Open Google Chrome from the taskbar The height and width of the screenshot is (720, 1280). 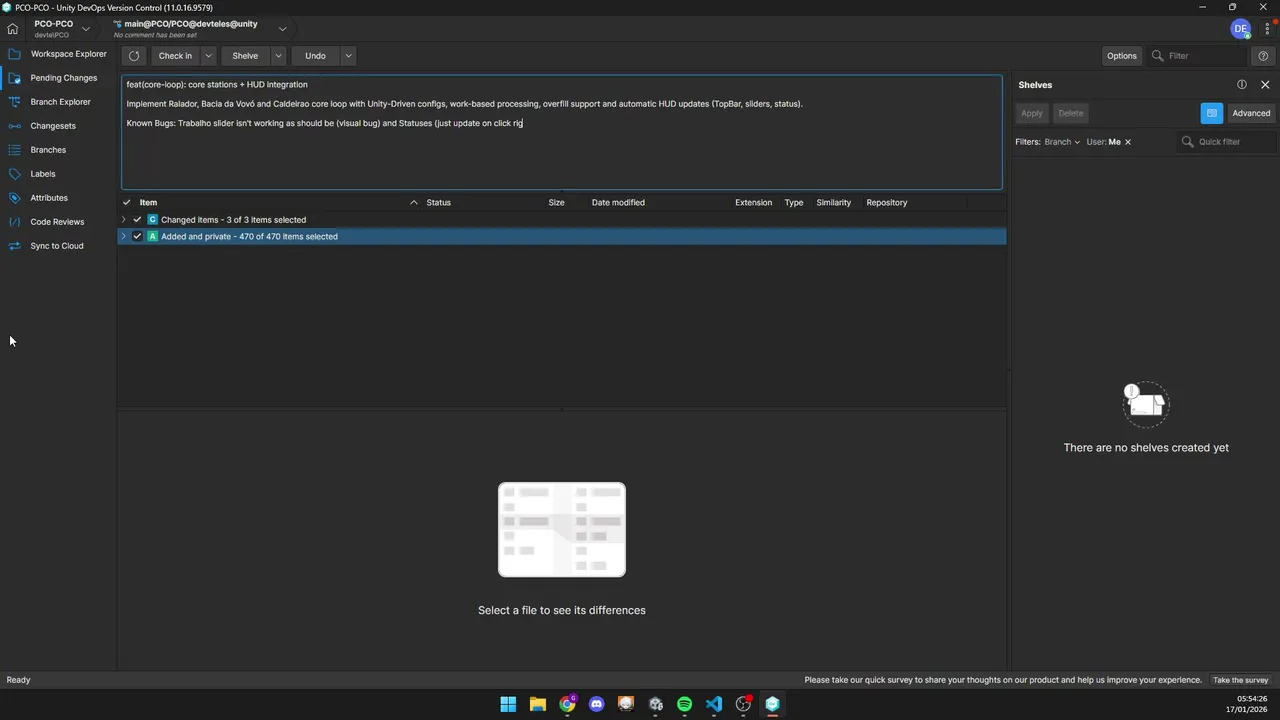point(567,704)
